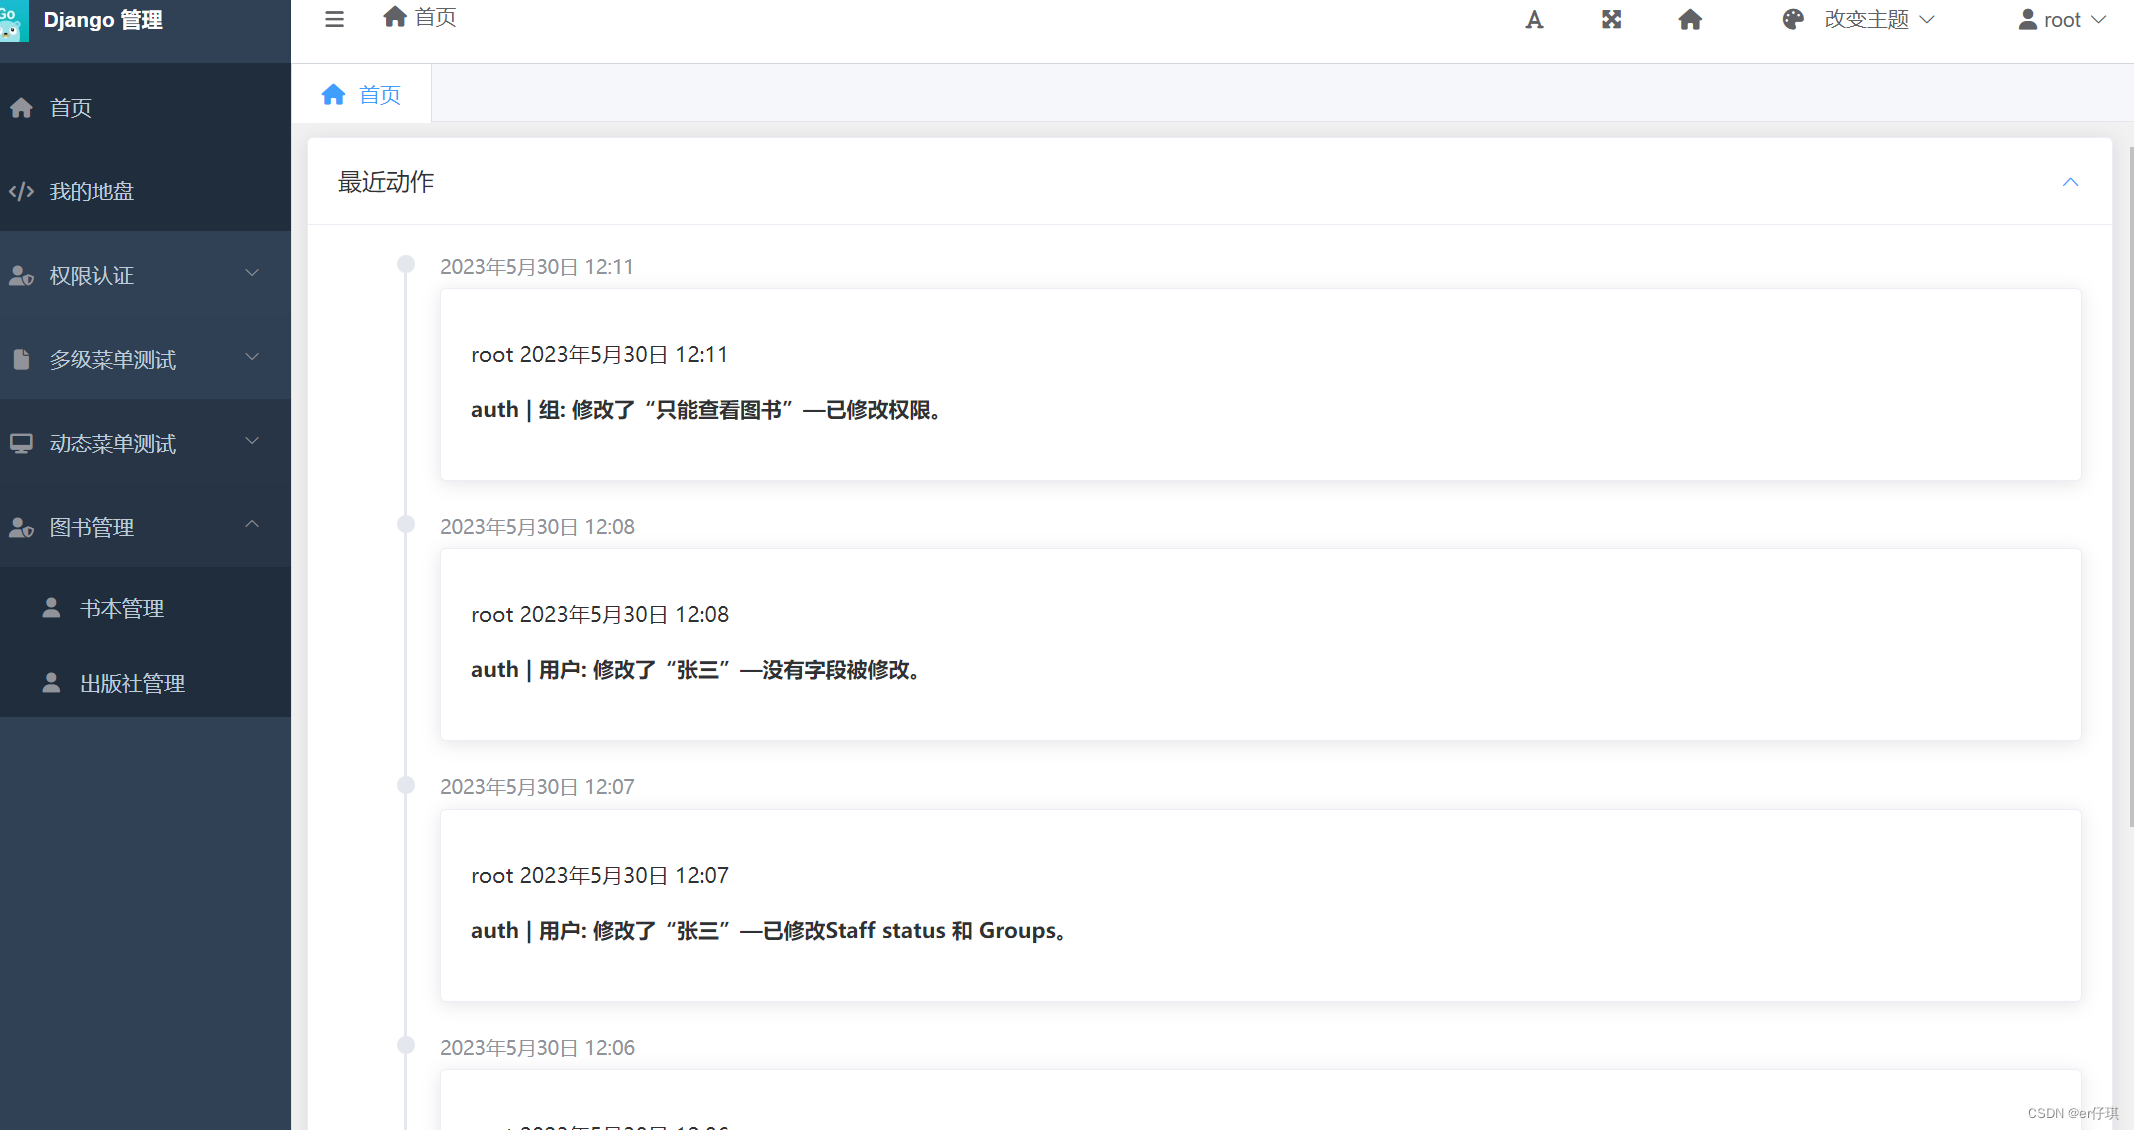Enter fullscreen mode via expand icon

(1611, 19)
